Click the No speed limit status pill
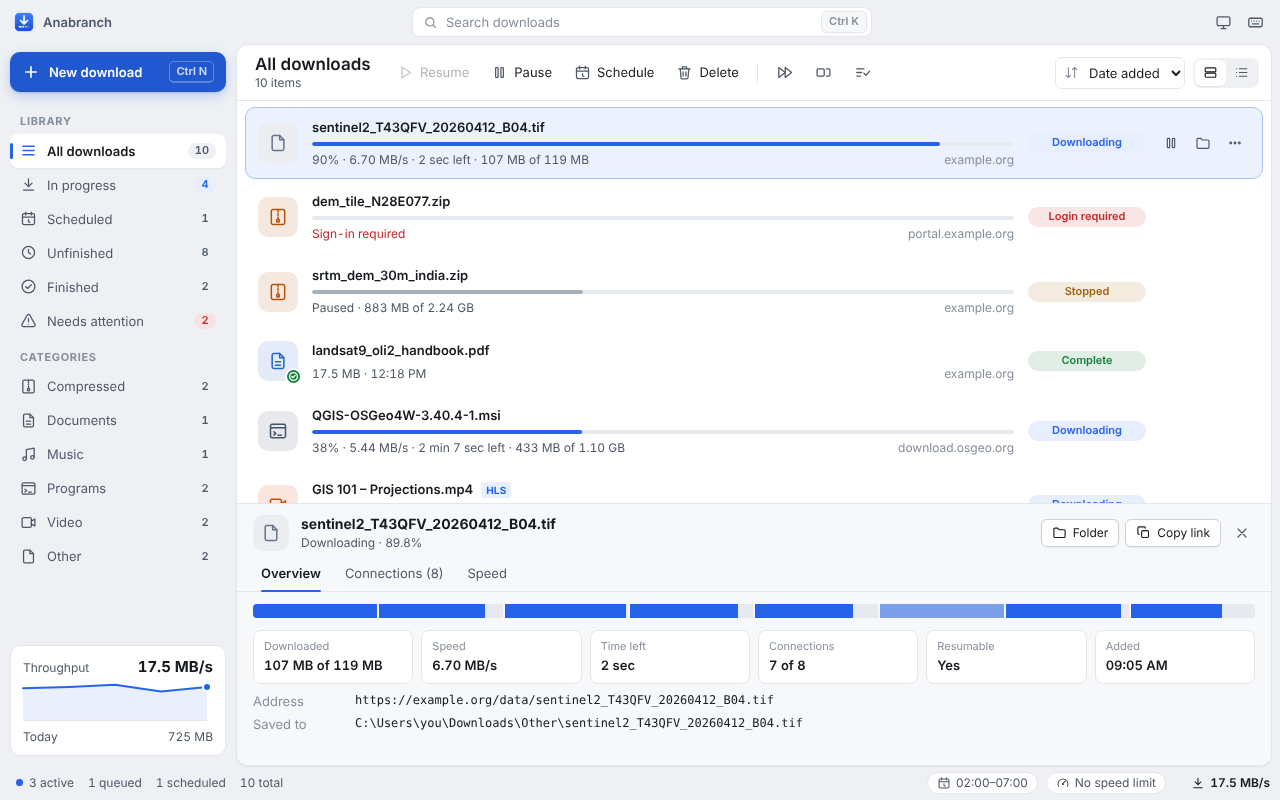Image resolution: width=1280 pixels, height=800 pixels. click(x=1106, y=783)
